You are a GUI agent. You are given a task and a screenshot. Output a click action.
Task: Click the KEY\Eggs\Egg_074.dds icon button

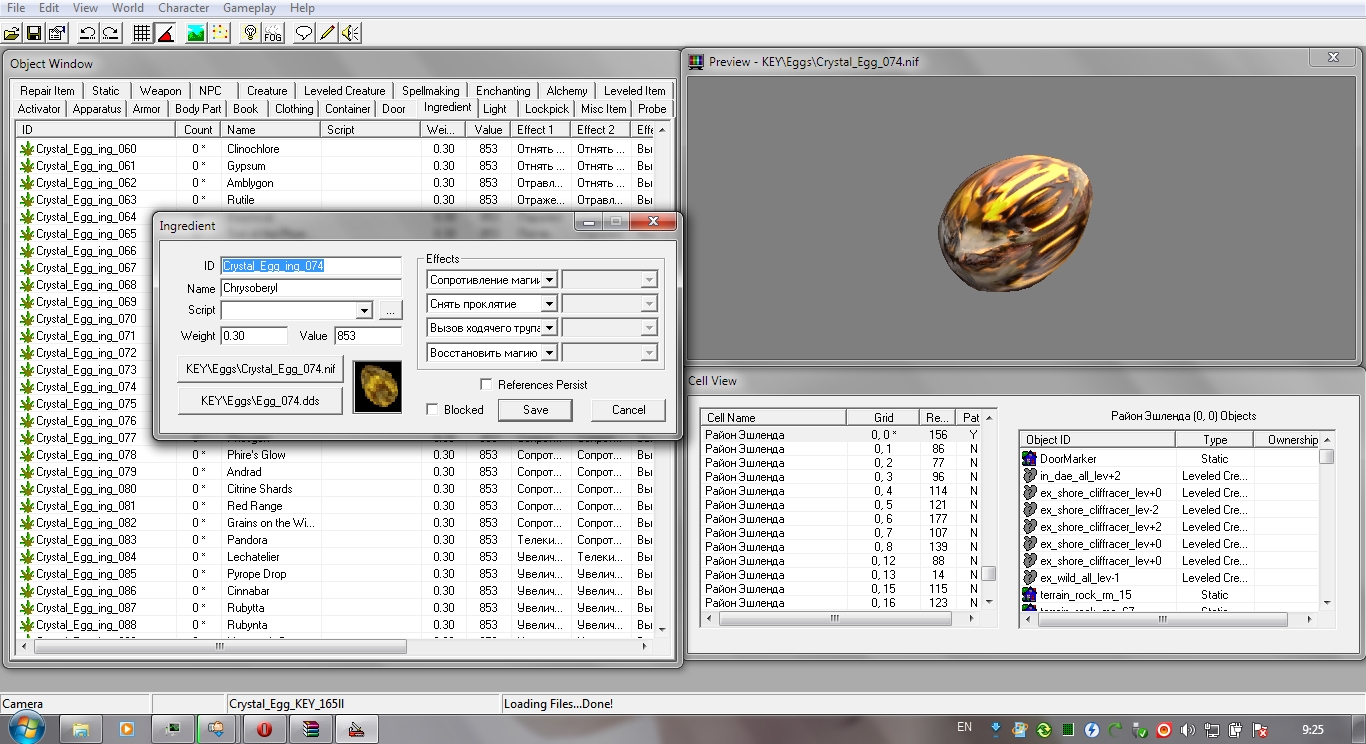[260, 400]
